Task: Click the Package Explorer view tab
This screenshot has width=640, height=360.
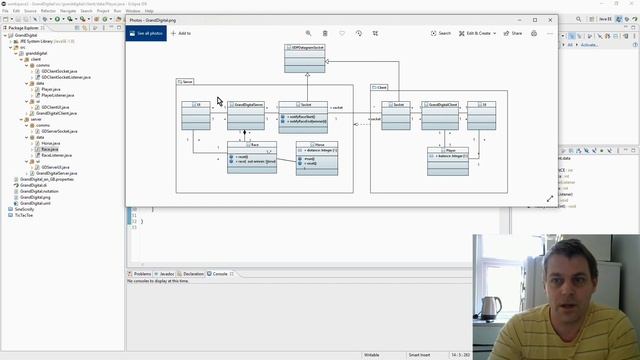Action: click(23, 28)
